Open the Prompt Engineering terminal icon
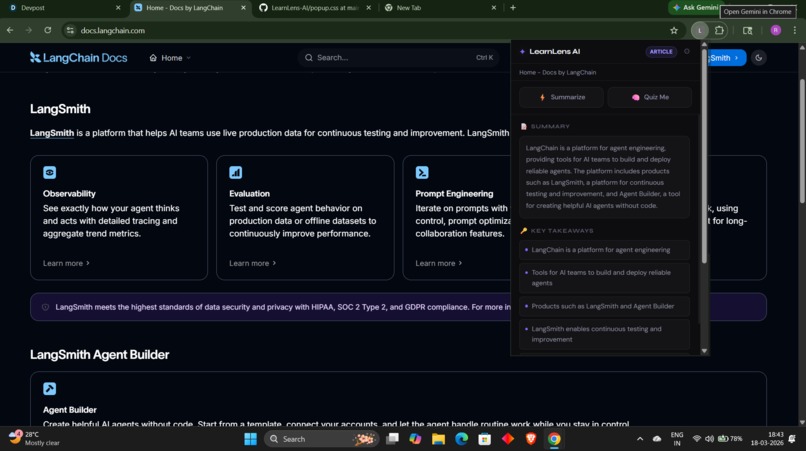This screenshot has width=806, height=451. click(x=422, y=172)
